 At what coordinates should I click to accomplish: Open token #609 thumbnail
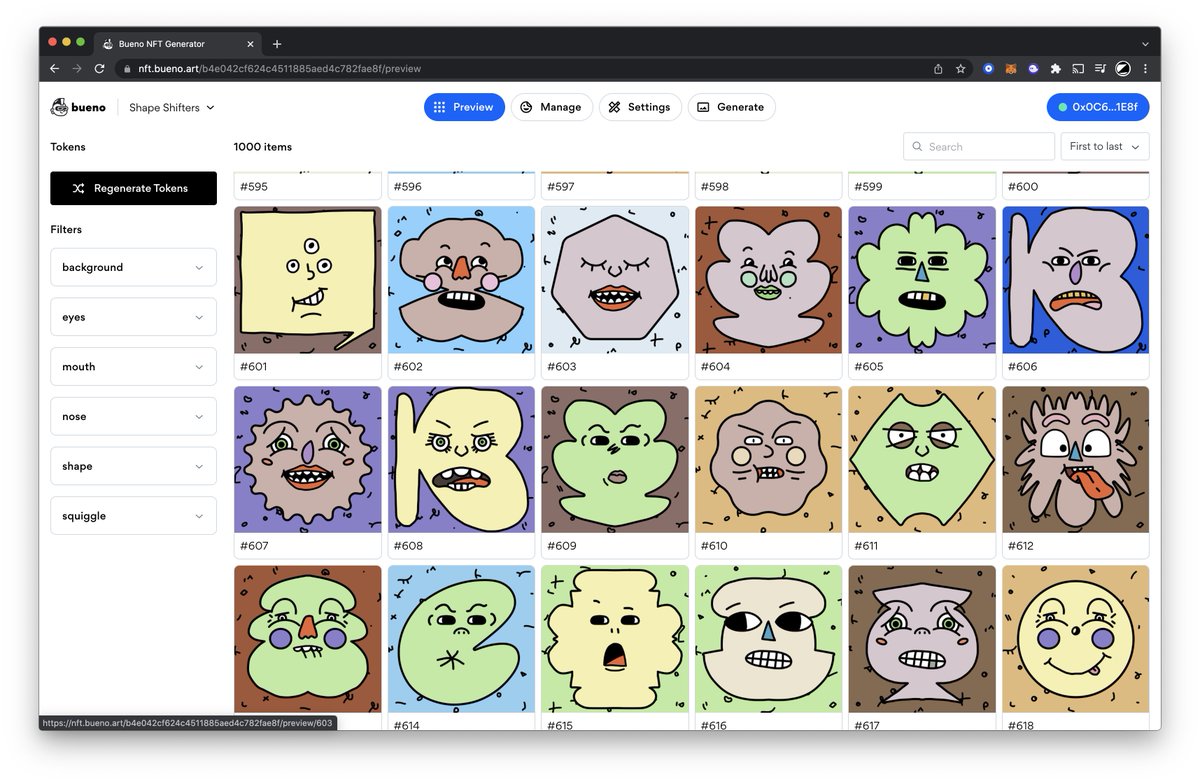point(615,460)
